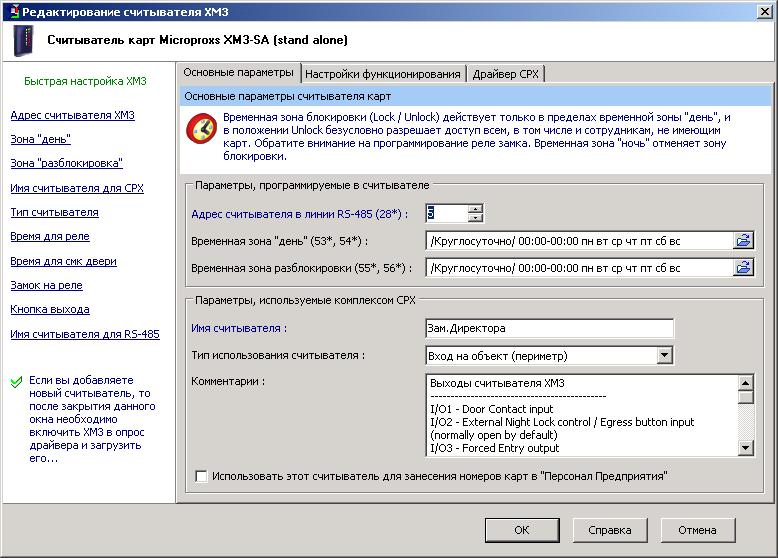Open the unlock time zone browse icon

[x=743, y=267]
